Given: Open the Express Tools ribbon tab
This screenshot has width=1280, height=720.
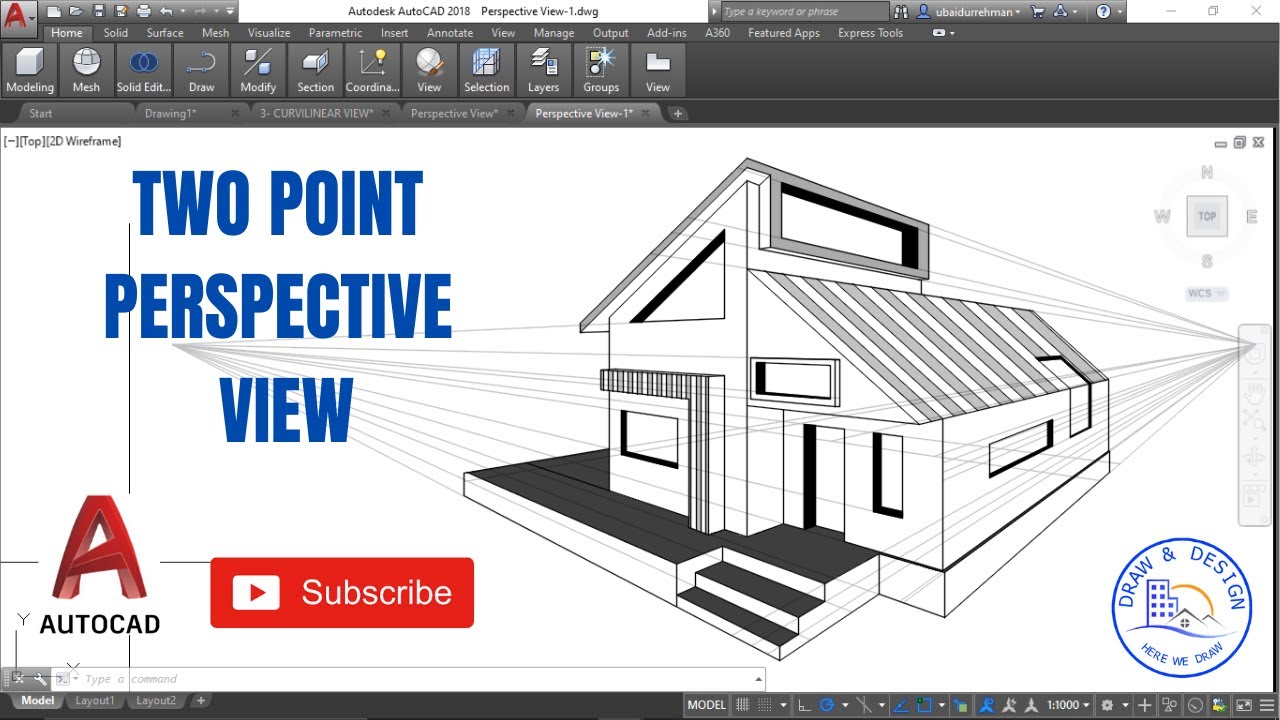Looking at the screenshot, I should click(870, 33).
